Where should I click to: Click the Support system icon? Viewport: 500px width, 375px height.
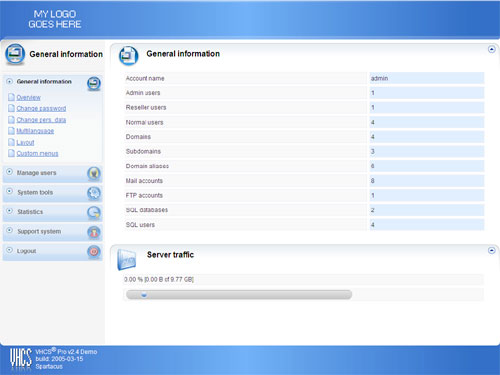(94, 232)
